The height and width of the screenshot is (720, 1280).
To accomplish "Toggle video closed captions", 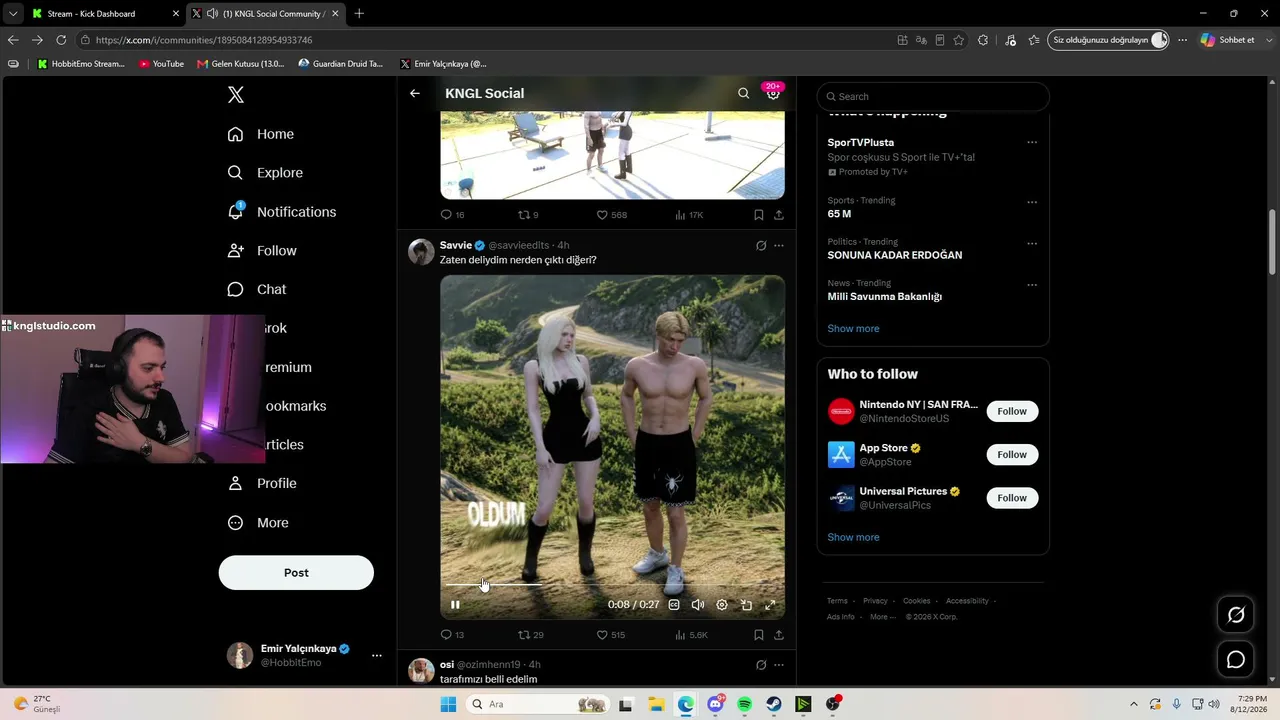I will pos(674,605).
